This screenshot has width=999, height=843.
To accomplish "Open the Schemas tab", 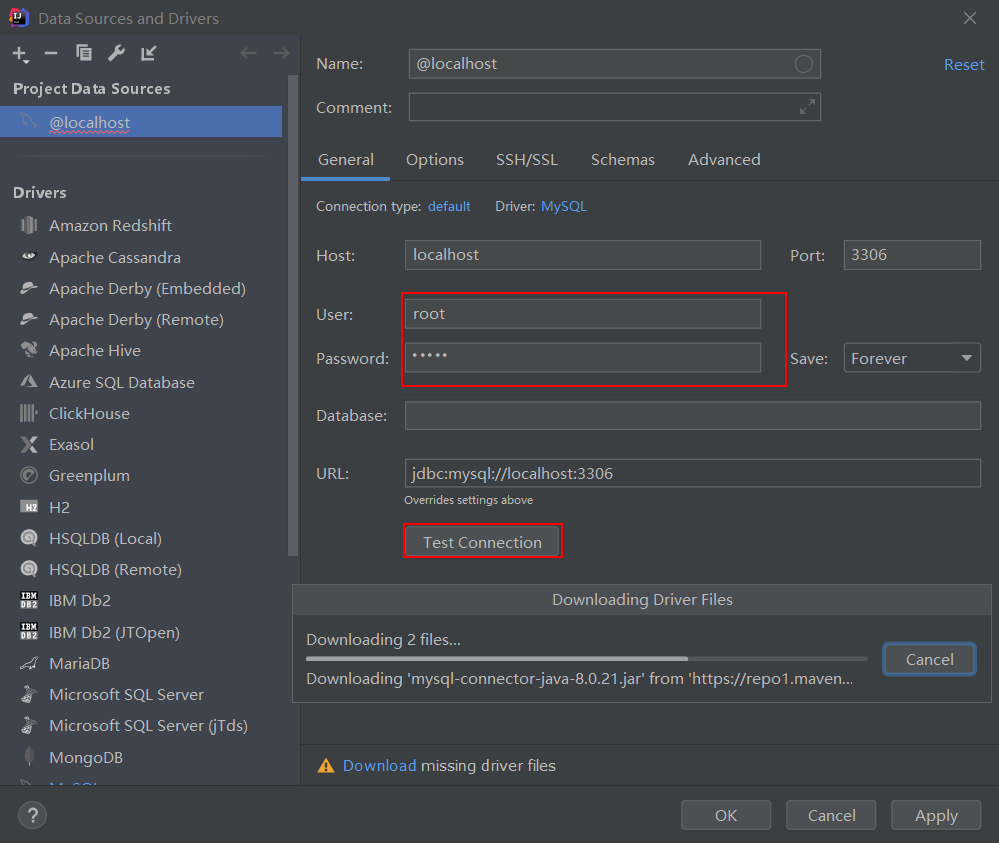I will pyautogui.click(x=622, y=159).
